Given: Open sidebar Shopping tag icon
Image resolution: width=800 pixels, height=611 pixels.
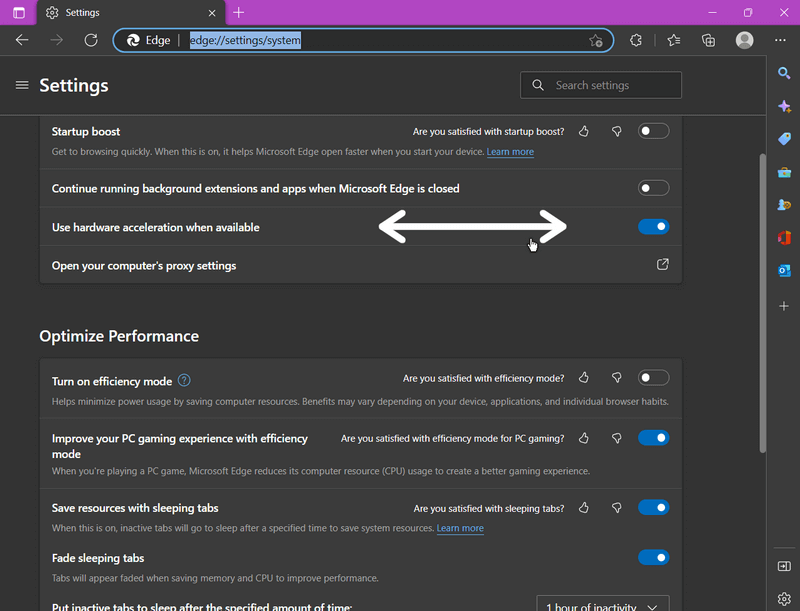Looking at the screenshot, I should point(784,139).
